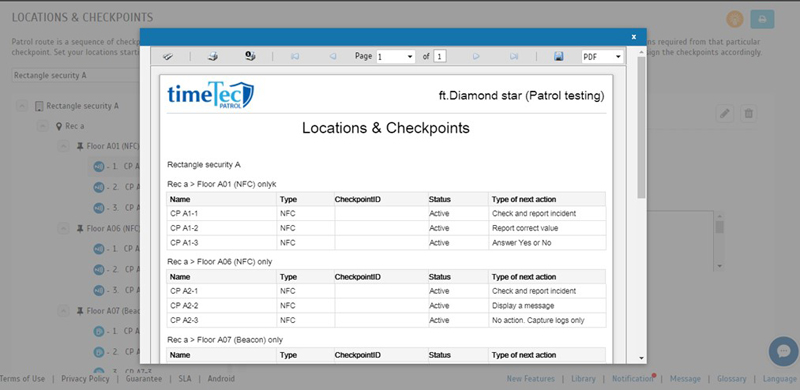Open the live chat bubble icon

click(x=784, y=351)
